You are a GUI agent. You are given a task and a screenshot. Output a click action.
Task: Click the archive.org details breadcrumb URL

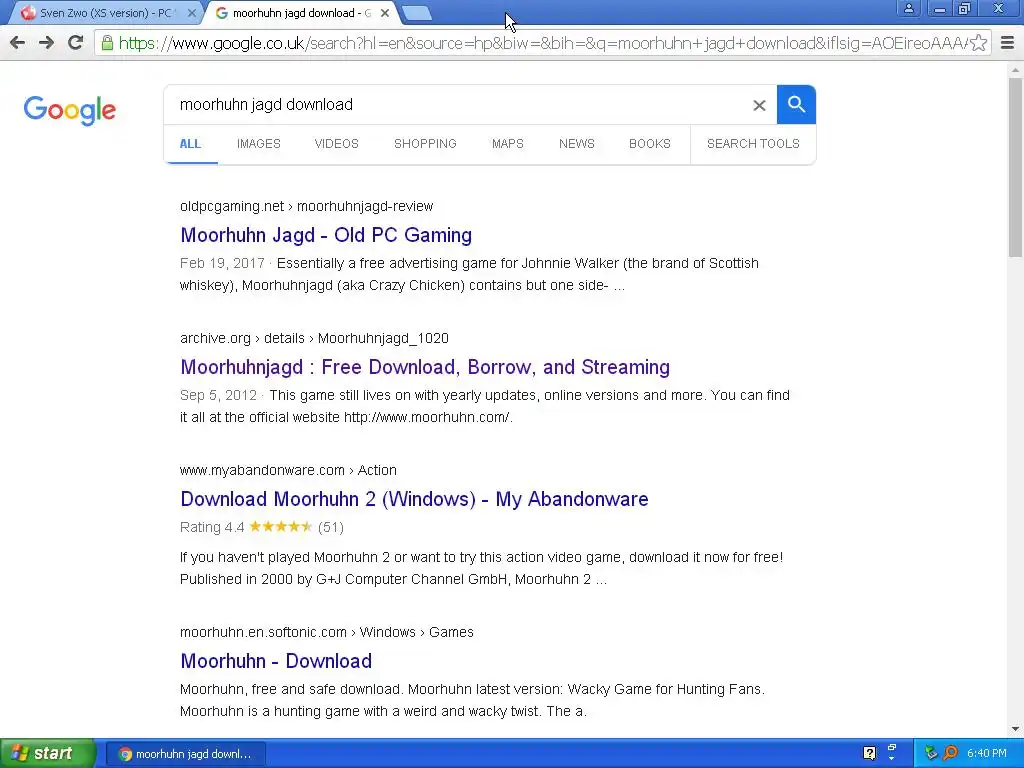tap(314, 338)
